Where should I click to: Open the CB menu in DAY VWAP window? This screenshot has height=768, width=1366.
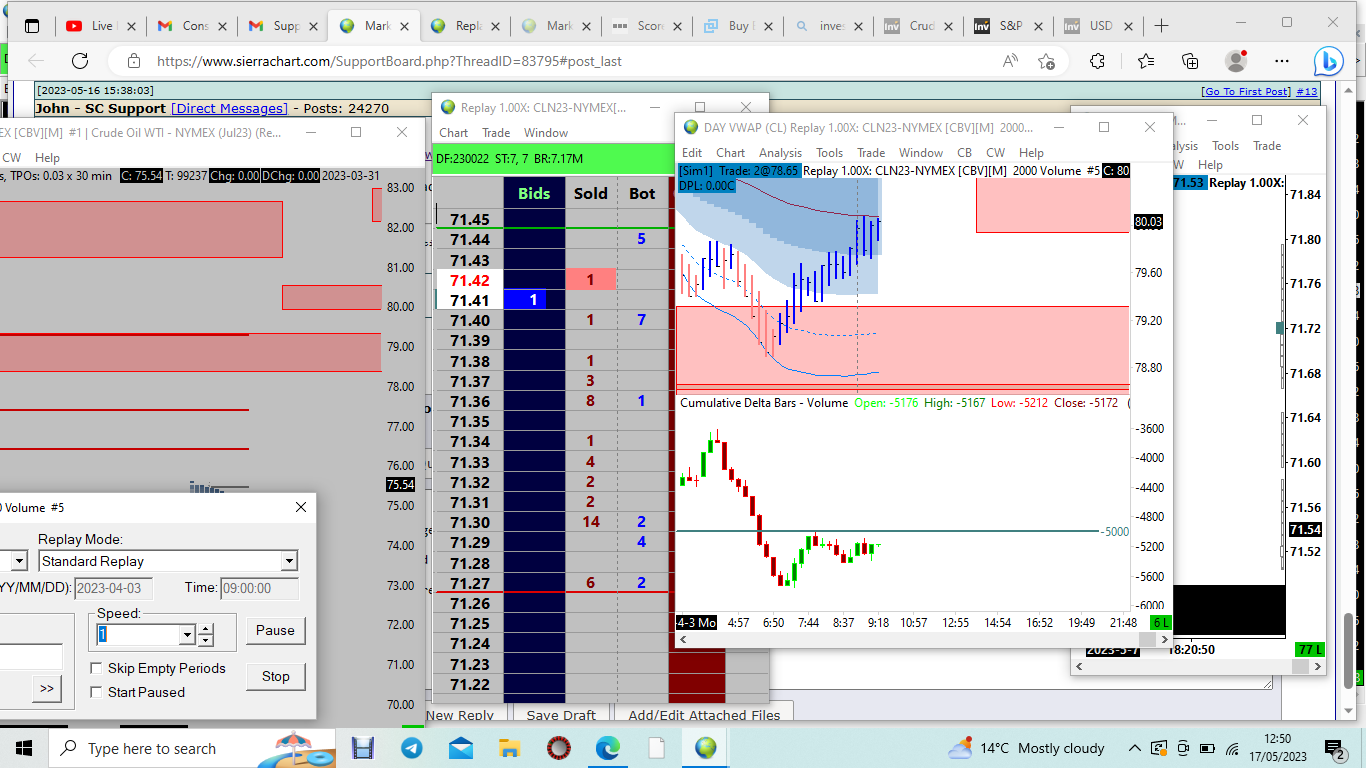(964, 153)
